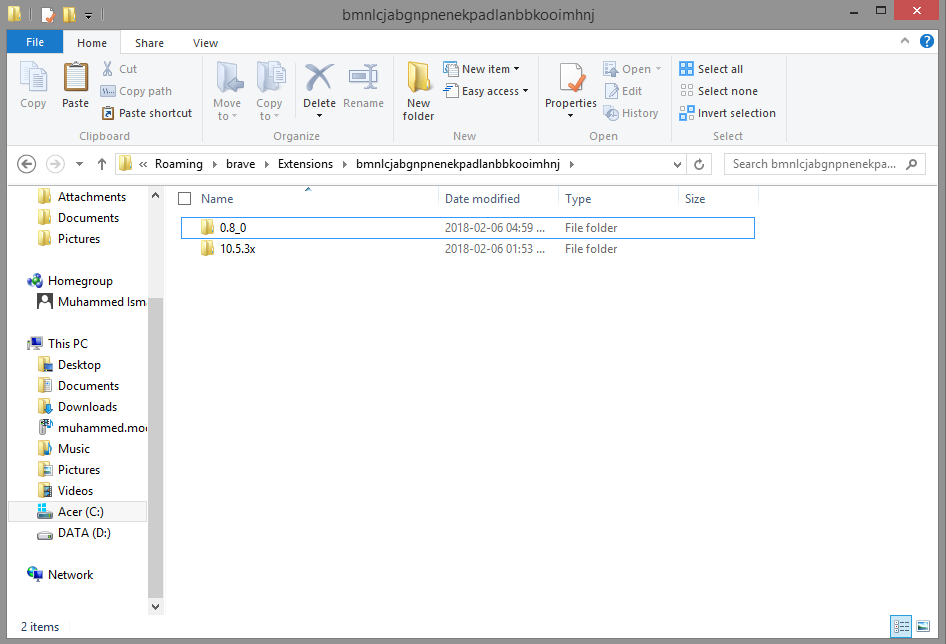Select the Home ribbon tab

coord(92,43)
